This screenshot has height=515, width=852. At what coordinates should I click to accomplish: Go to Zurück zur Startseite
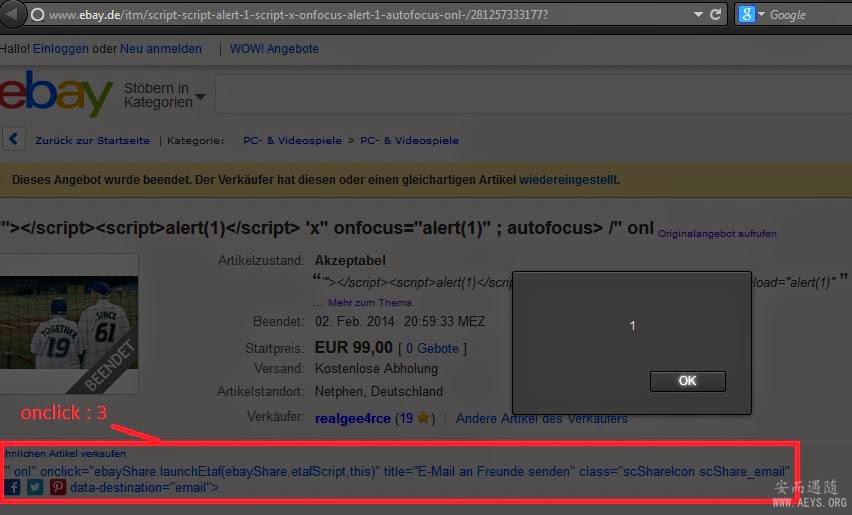(92, 141)
